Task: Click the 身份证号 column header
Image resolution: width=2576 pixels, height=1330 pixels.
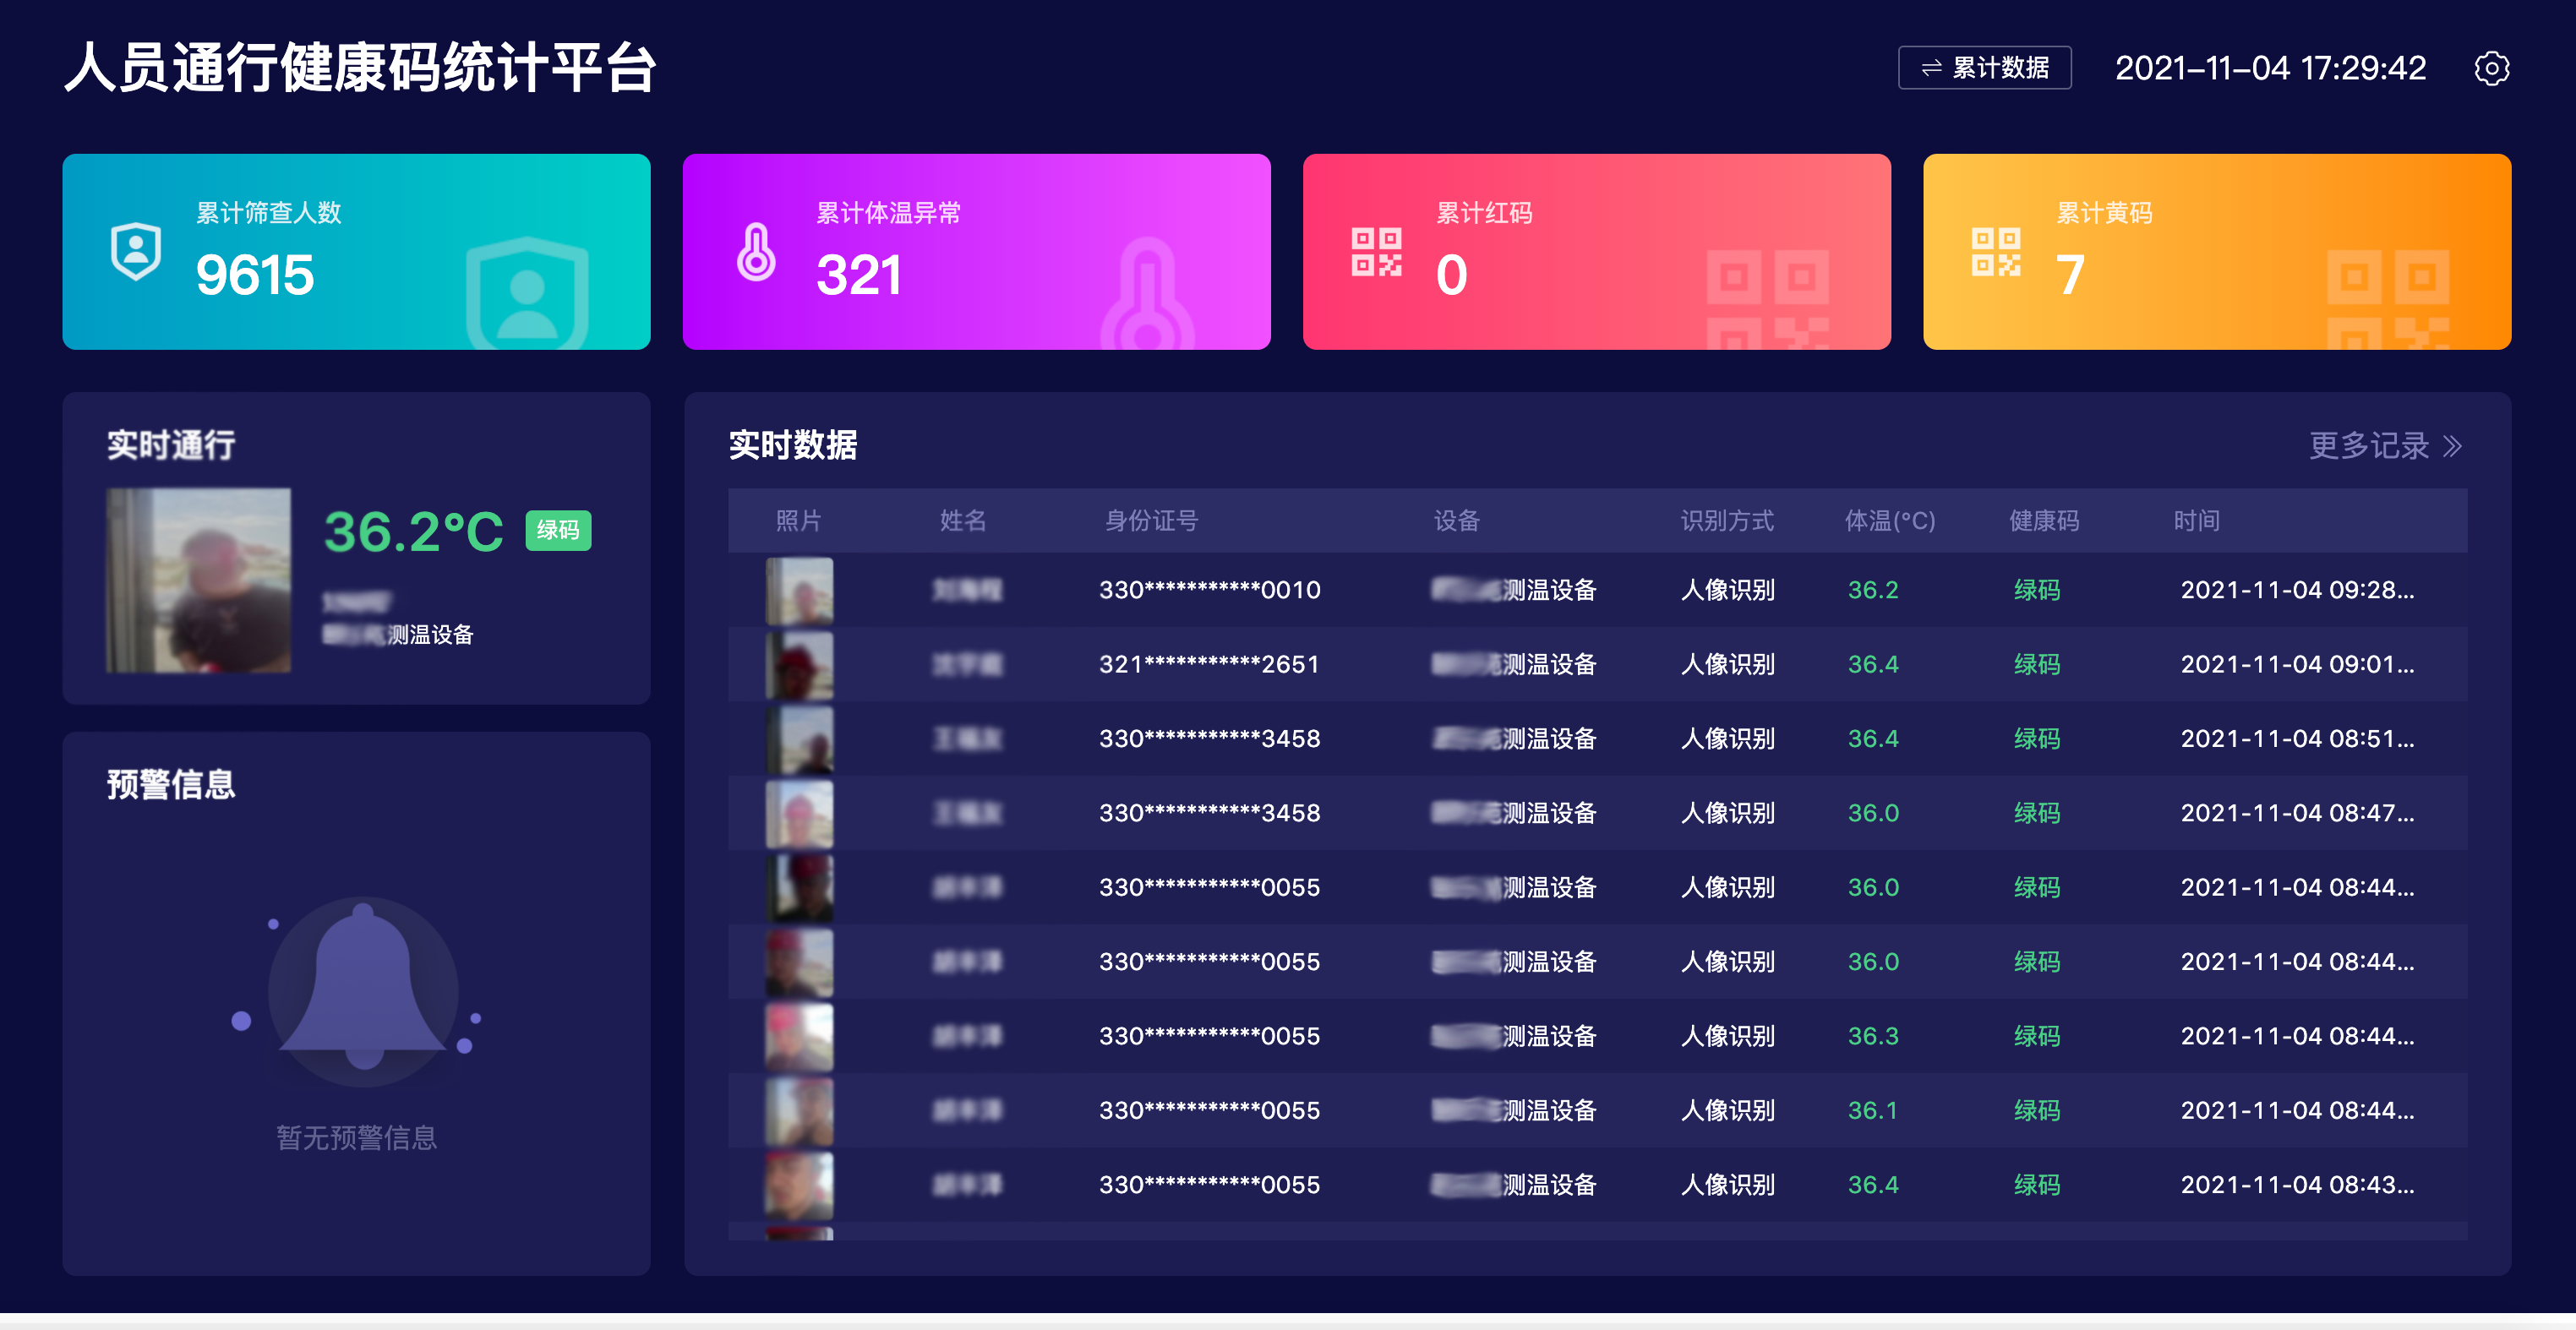Action: [x=1151, y=521]
